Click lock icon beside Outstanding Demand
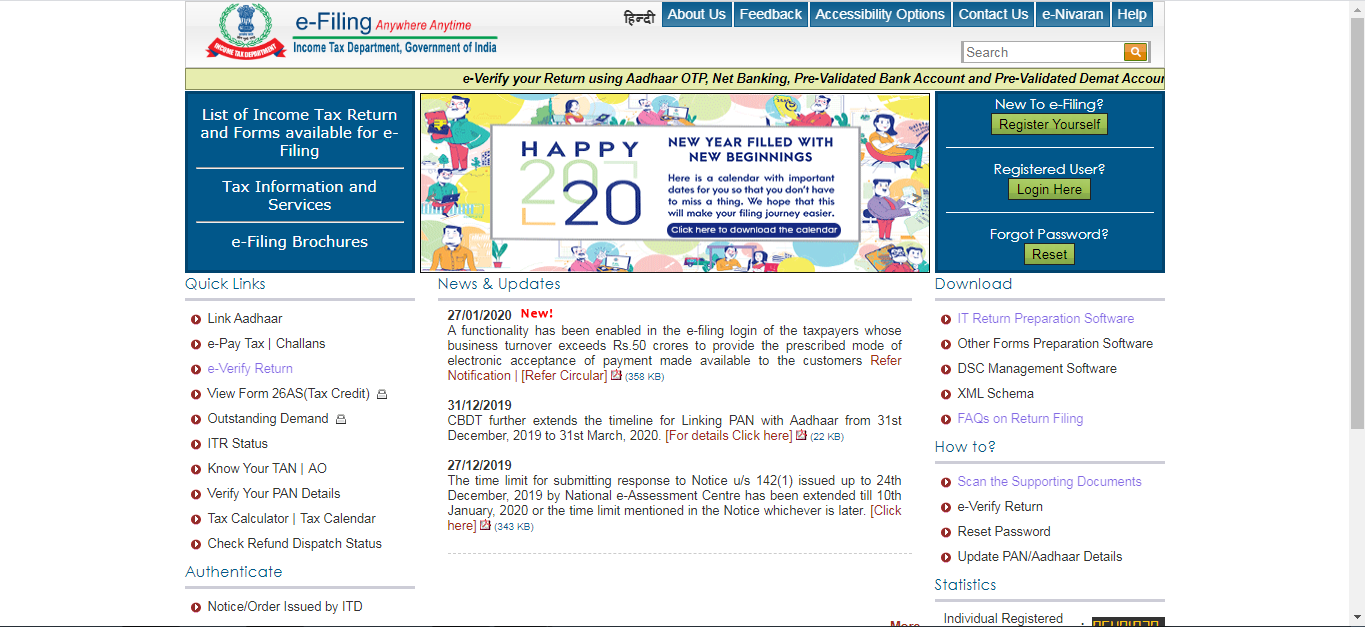This screenshot has height=627, width=1365. [x=341, y=419]
